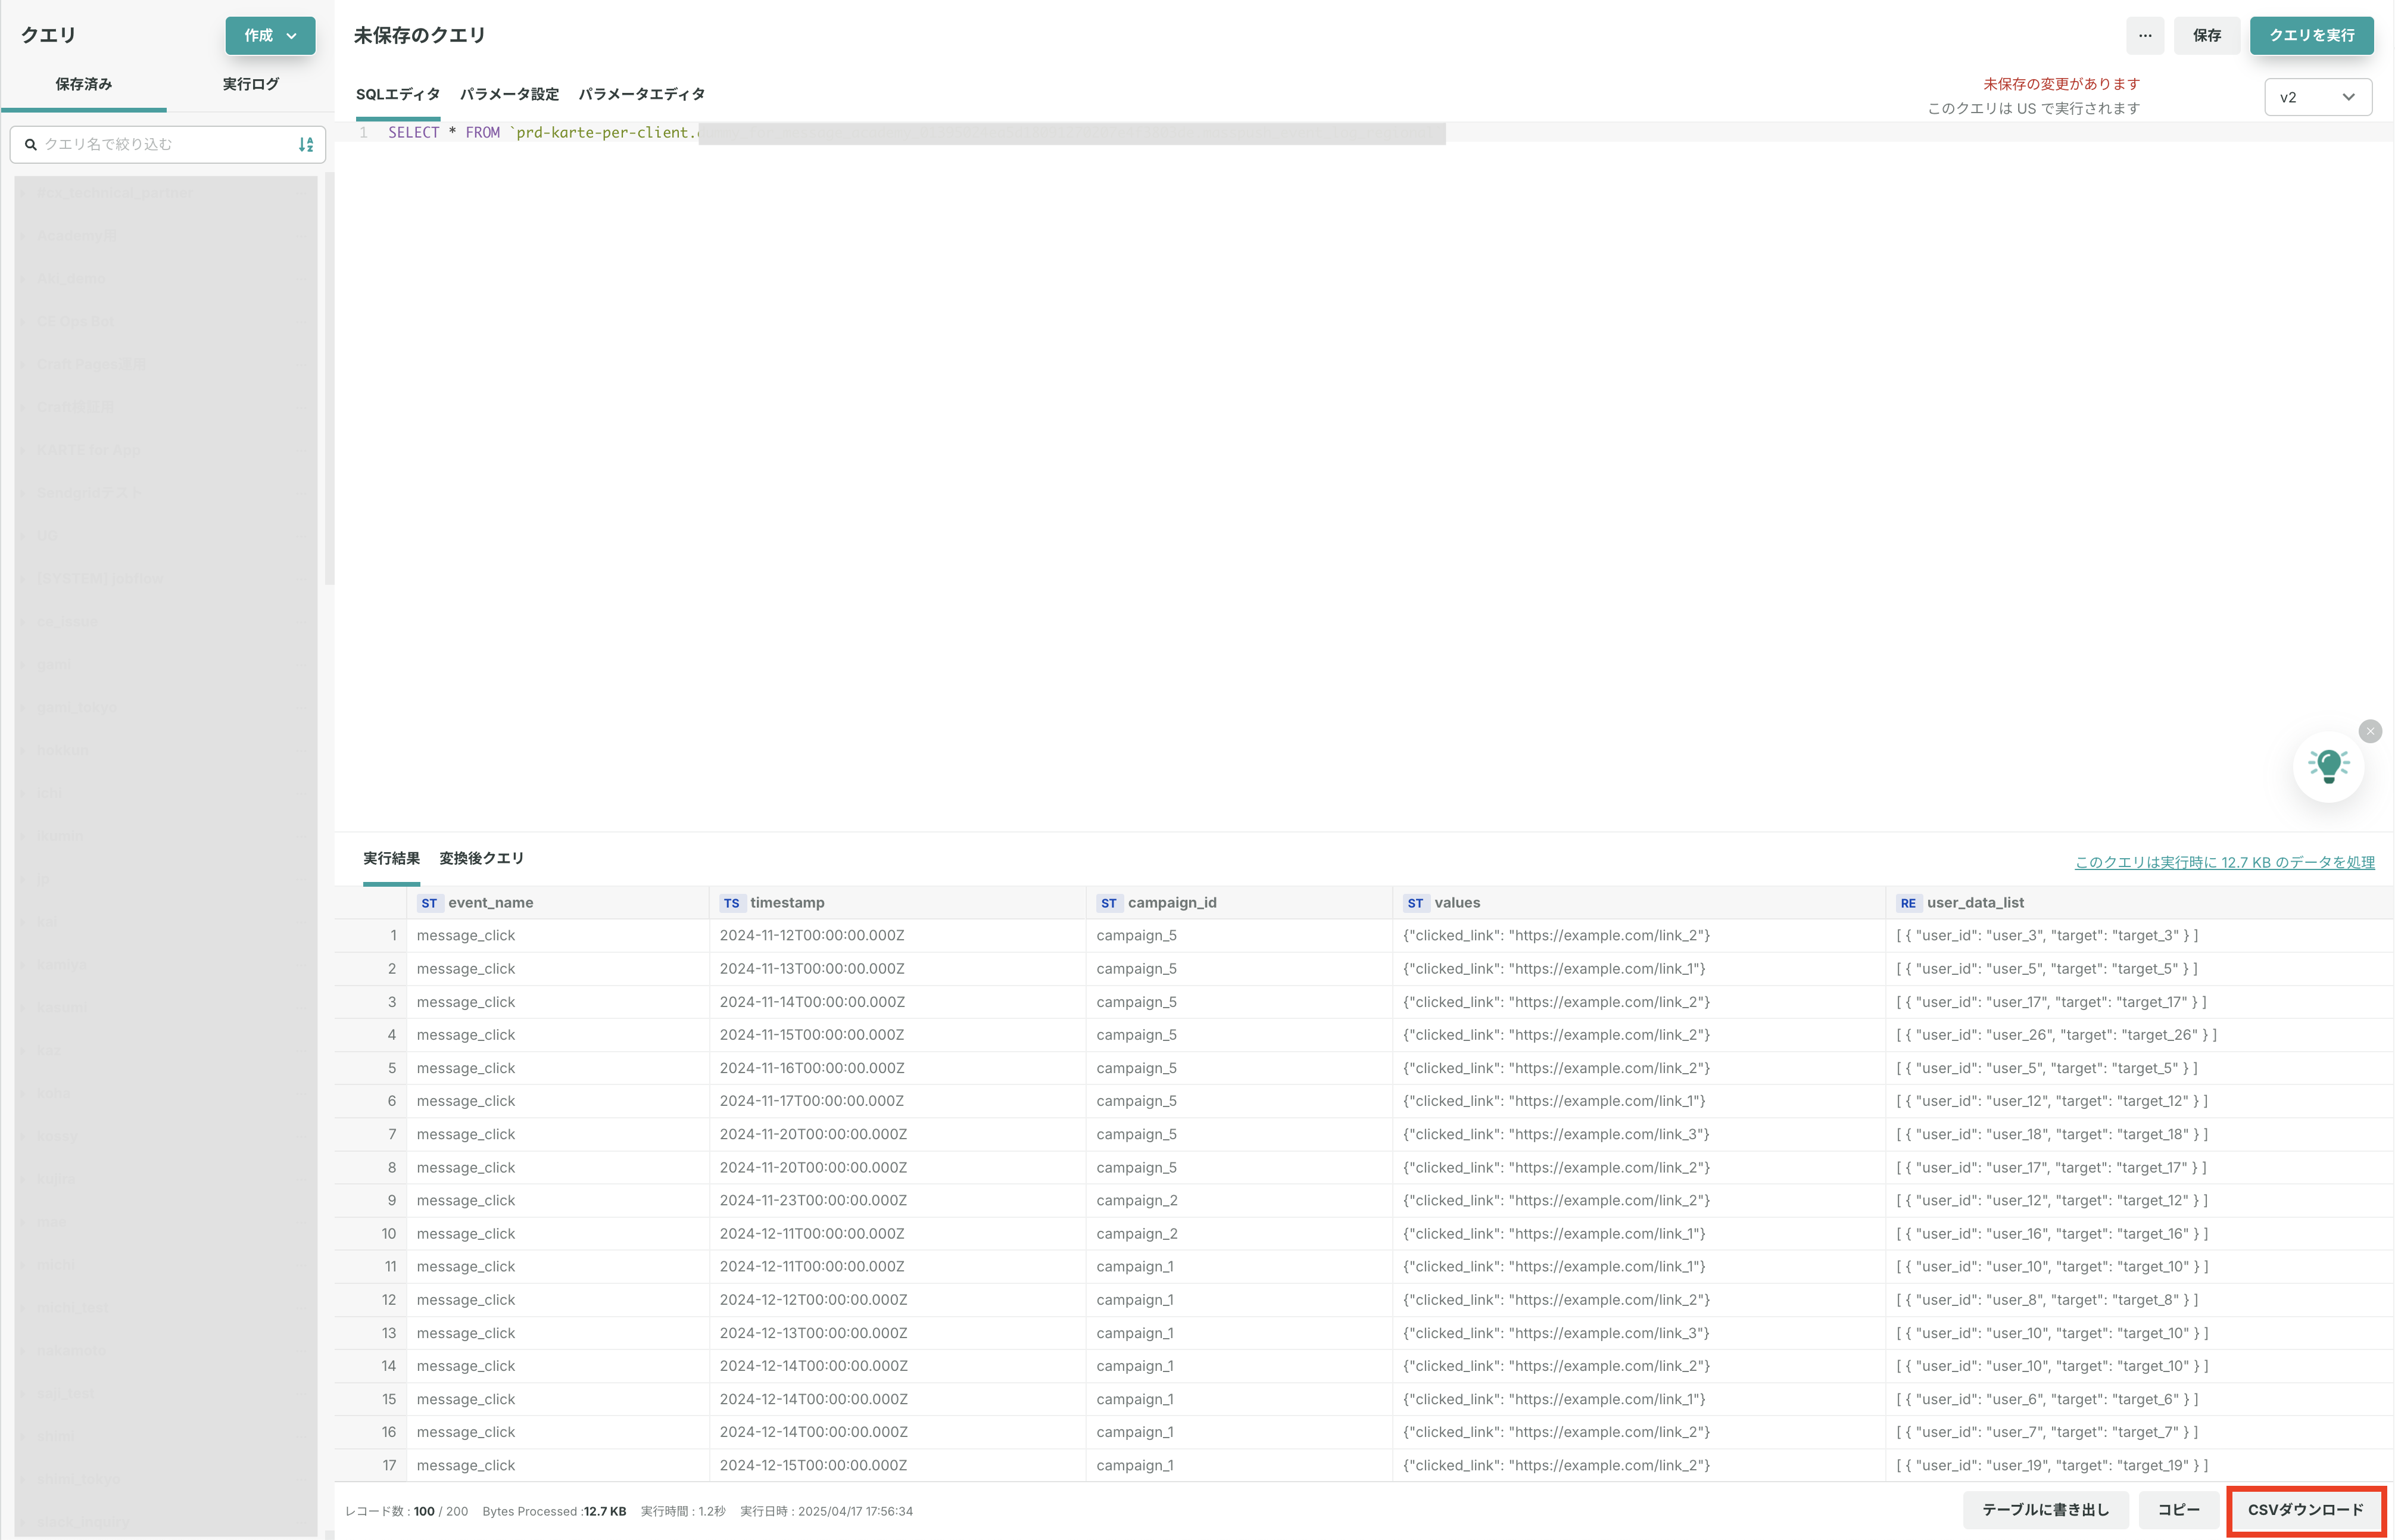Click the lightbulb hint icon

pos(2328,766)
